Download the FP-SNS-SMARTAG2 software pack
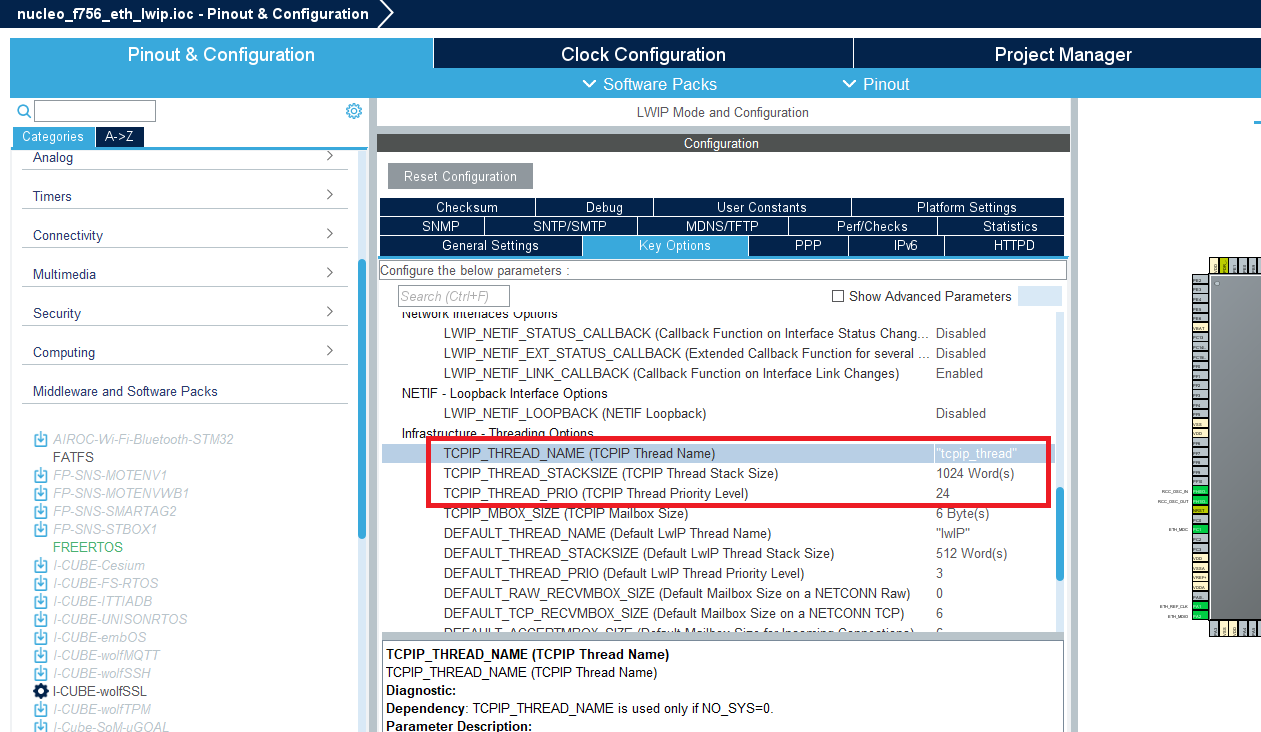This screenshot has height=732, width=1261. pos(40,511)
